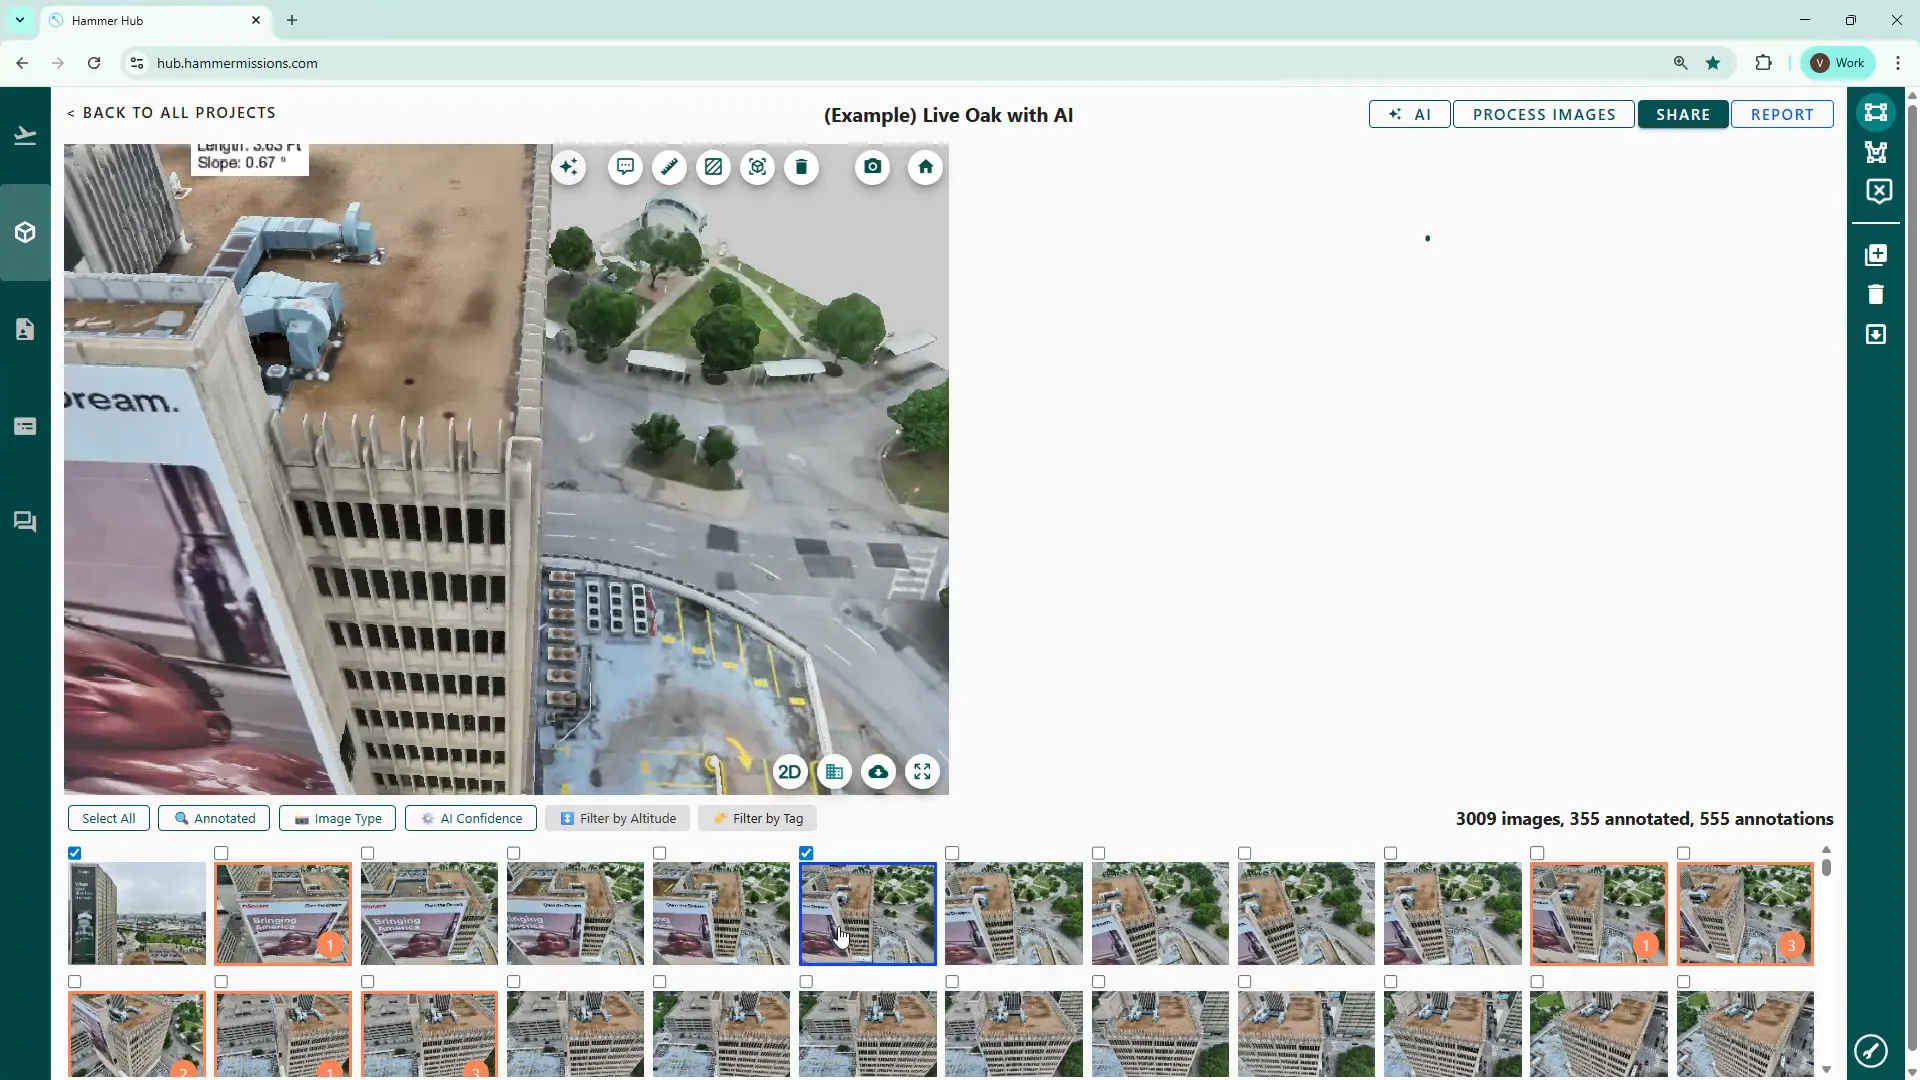Click the cloud download icon in viewer
1920x1080 pixels.
[878, 772]
